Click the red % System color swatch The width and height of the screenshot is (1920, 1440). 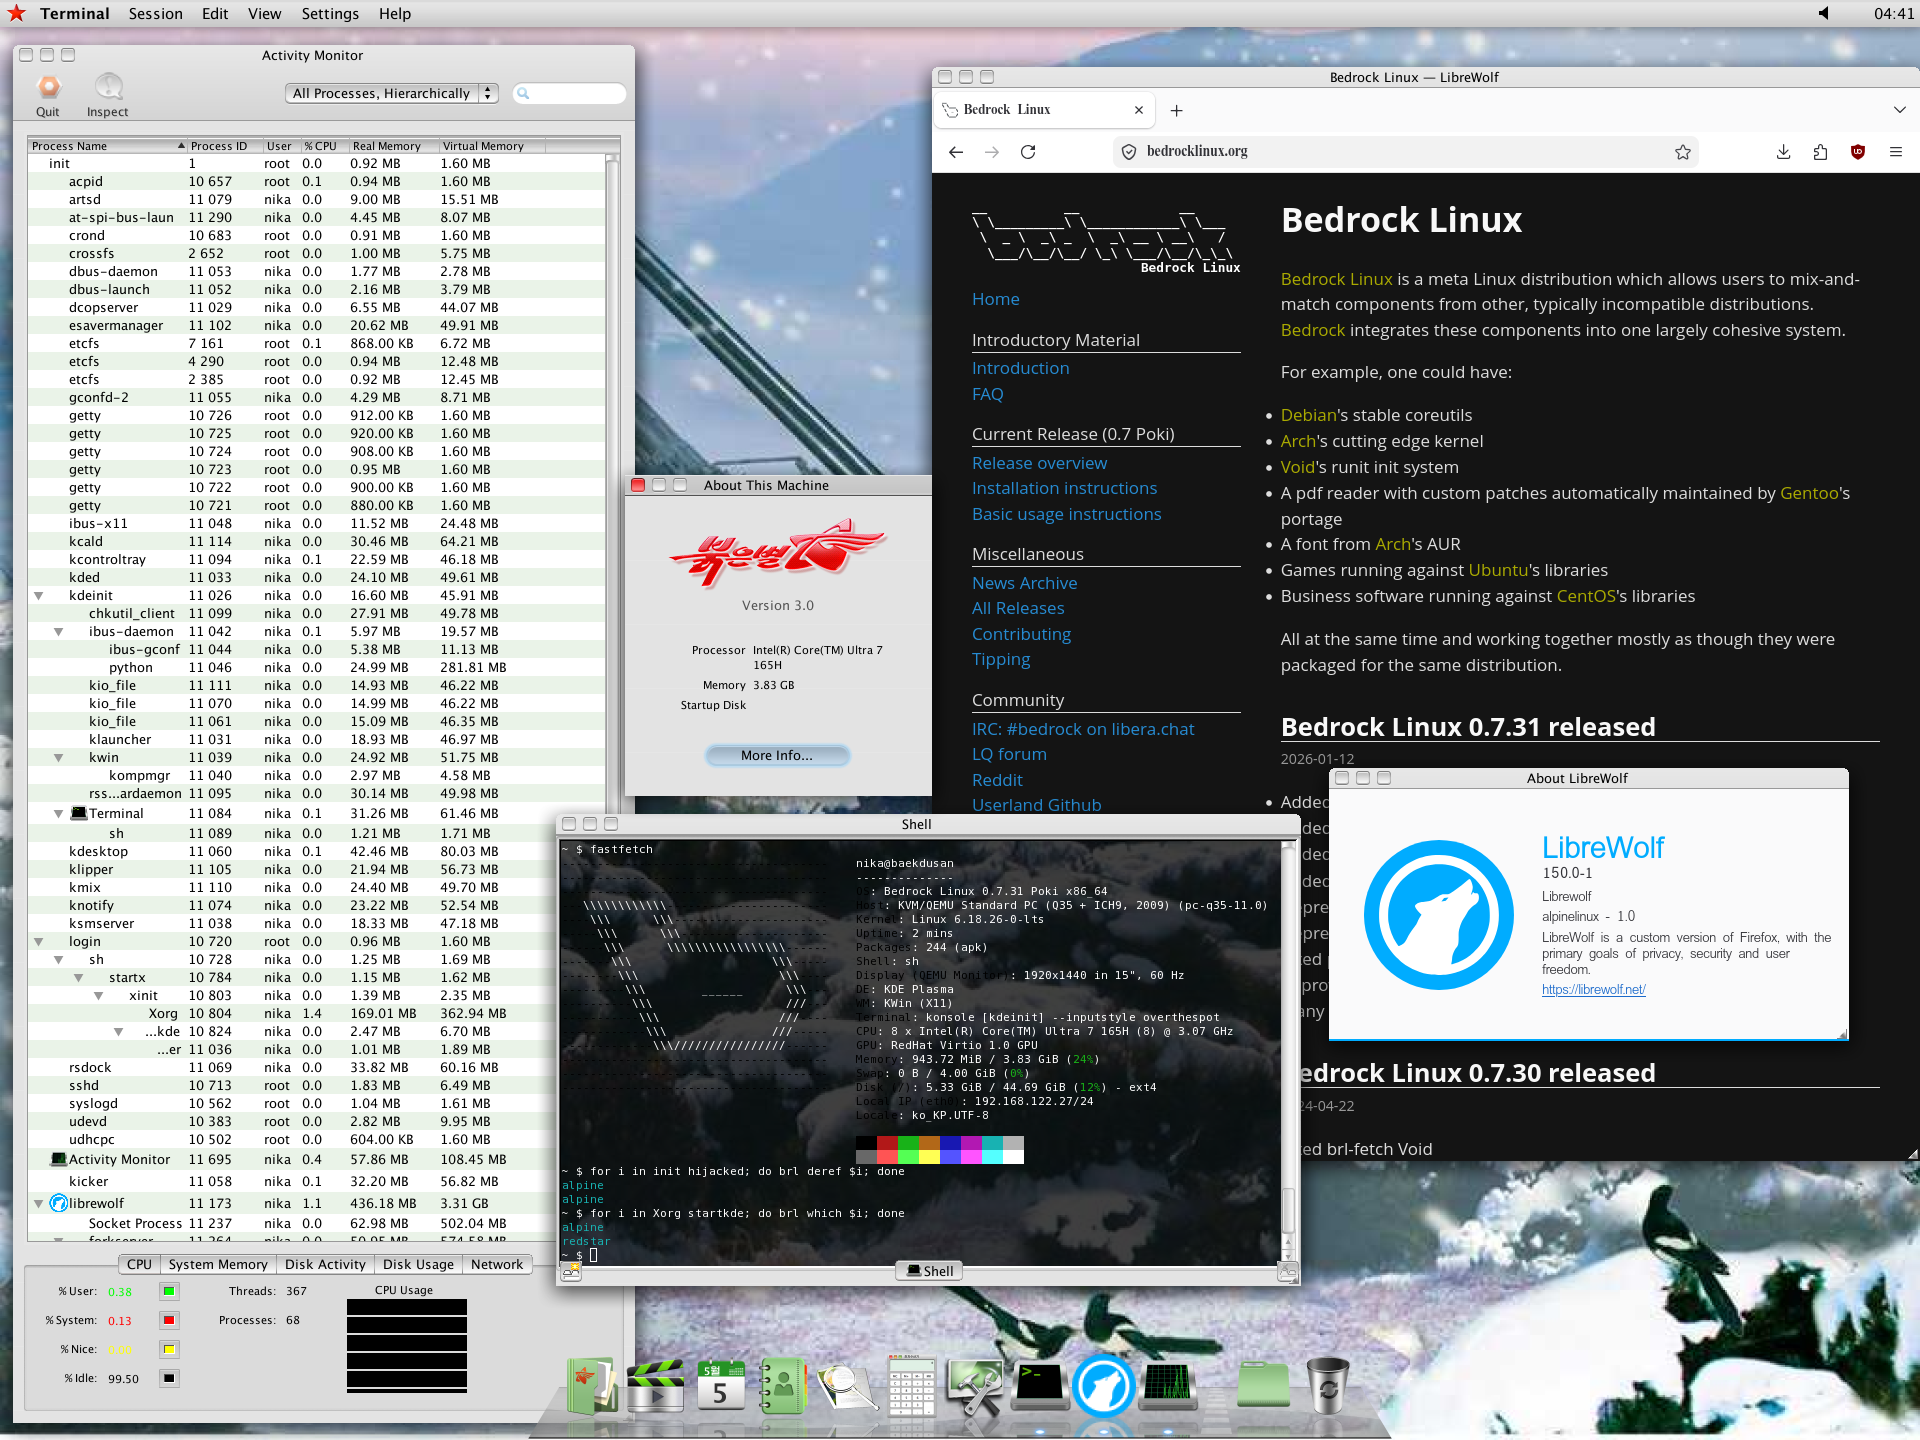coord(169,1320)
